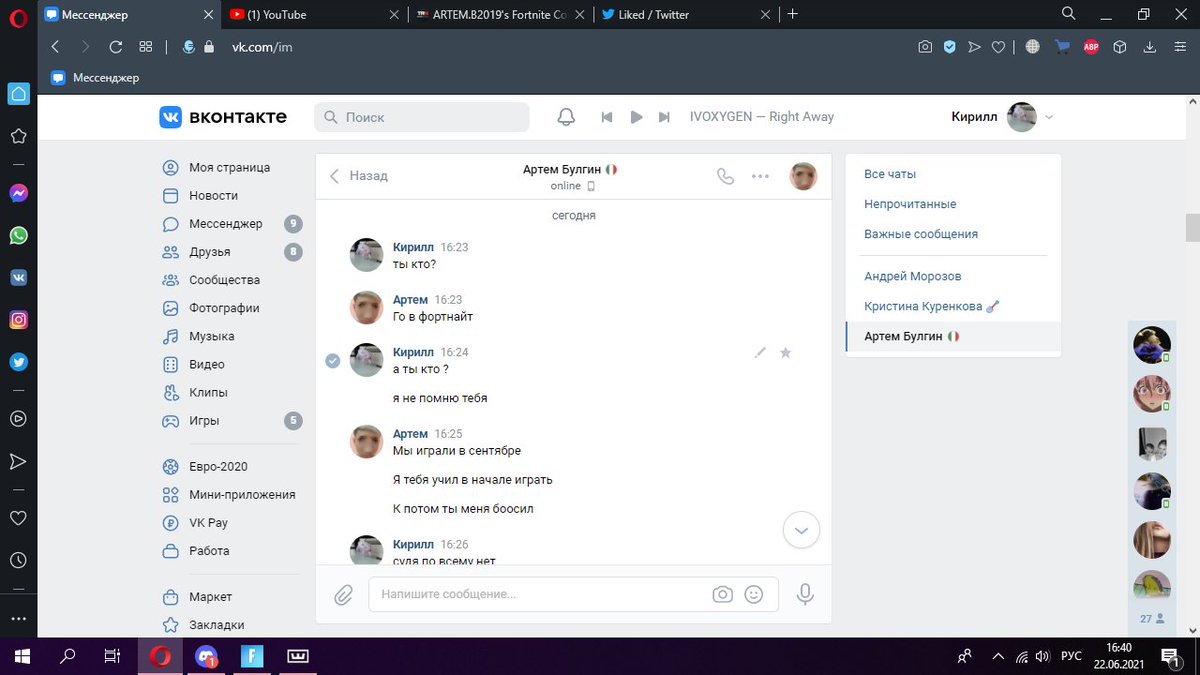
Task: Skip to the previous track in VK player
Action: tap(606, 117)
